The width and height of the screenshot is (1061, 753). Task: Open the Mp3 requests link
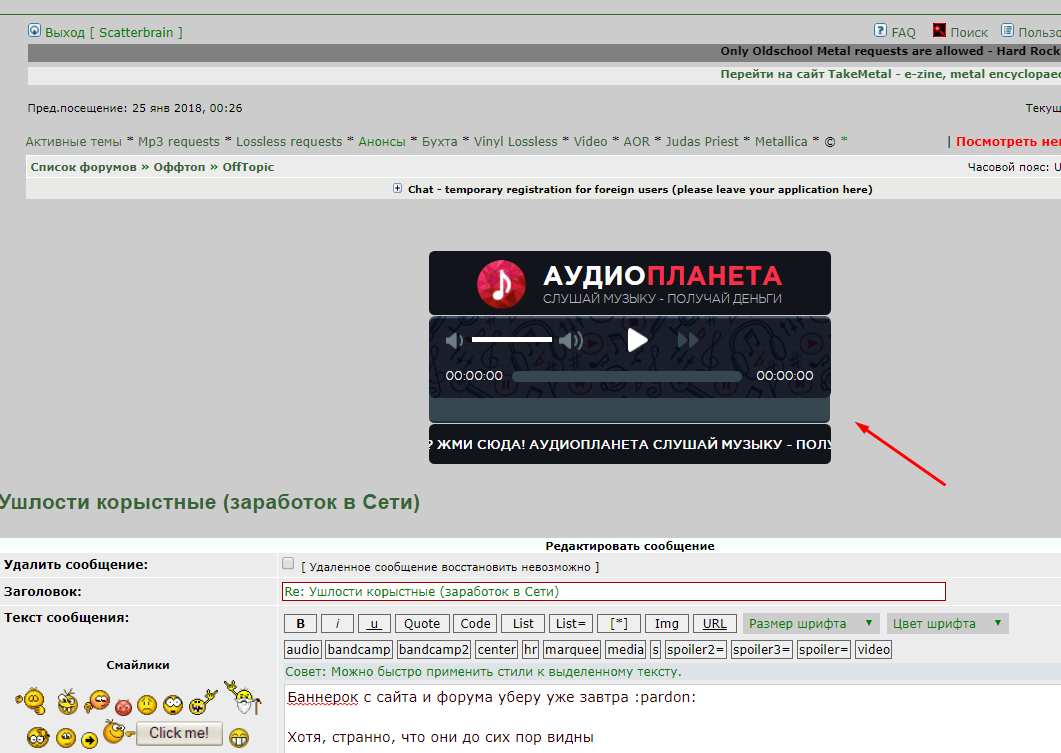(179, 141)
